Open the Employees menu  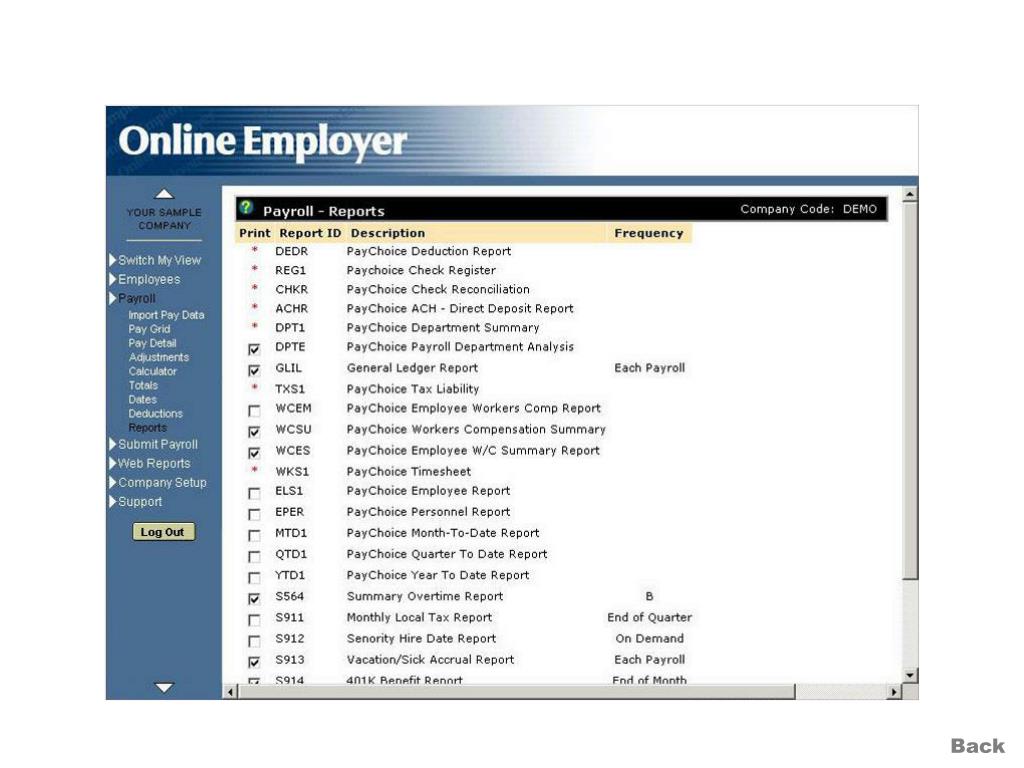149,280
